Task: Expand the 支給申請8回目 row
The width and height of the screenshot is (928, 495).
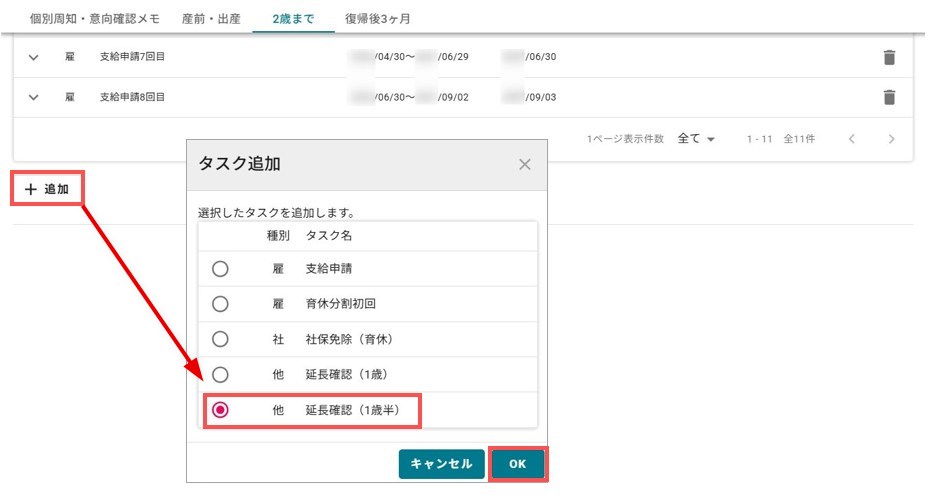Action: coord(34,97)
